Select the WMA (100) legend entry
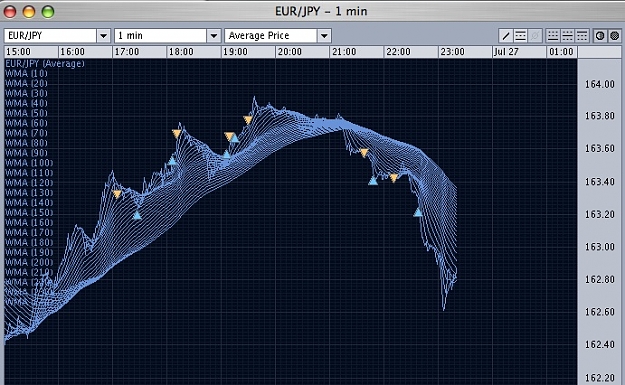The width and height of the screenshot is (625, 385). [x=29, y=163]
